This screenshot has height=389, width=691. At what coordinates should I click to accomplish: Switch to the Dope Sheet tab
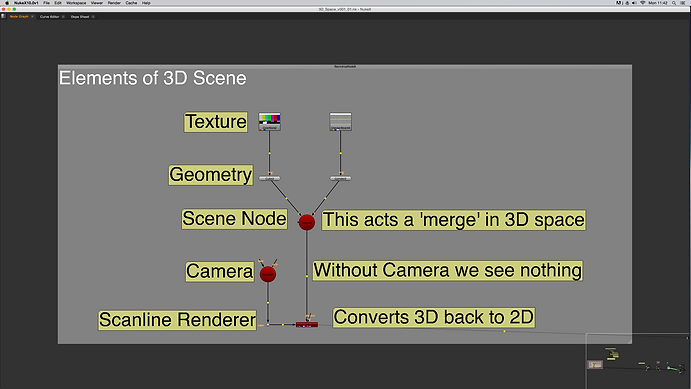(x=80, y=17)
